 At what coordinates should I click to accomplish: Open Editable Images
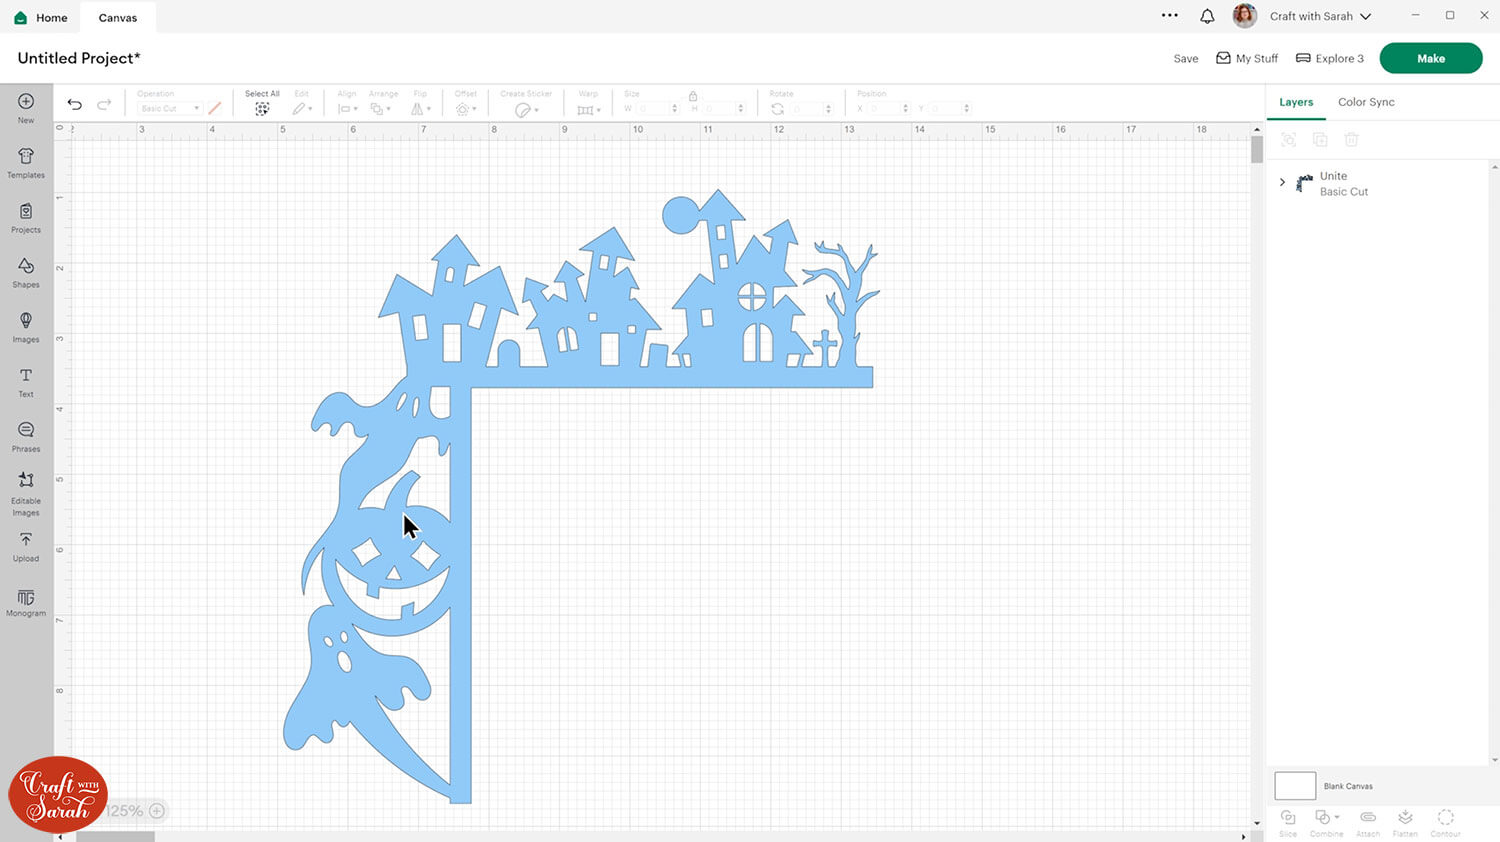click(26, 494)
